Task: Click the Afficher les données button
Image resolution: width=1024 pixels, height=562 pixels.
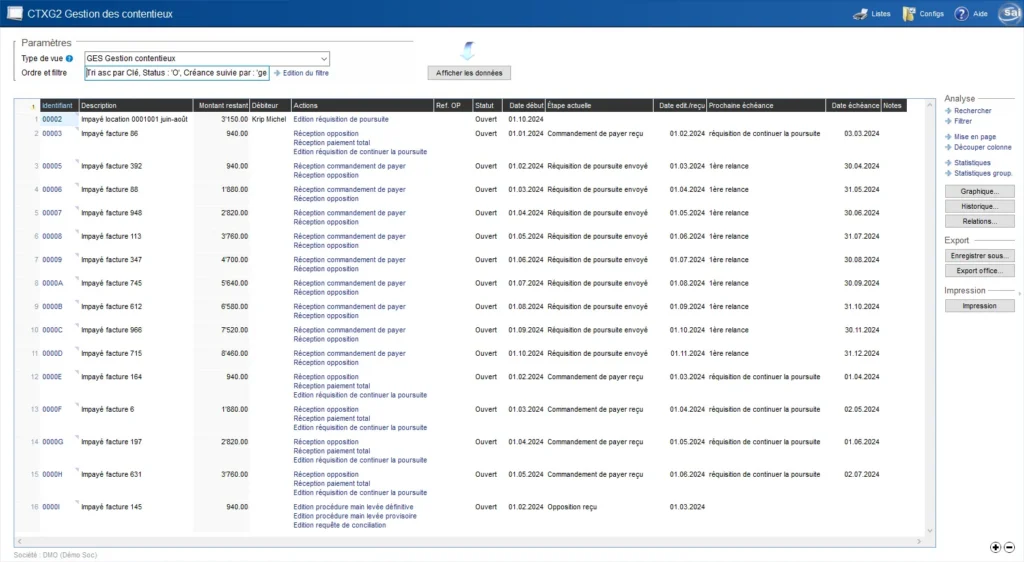Action: click(469, 73)
